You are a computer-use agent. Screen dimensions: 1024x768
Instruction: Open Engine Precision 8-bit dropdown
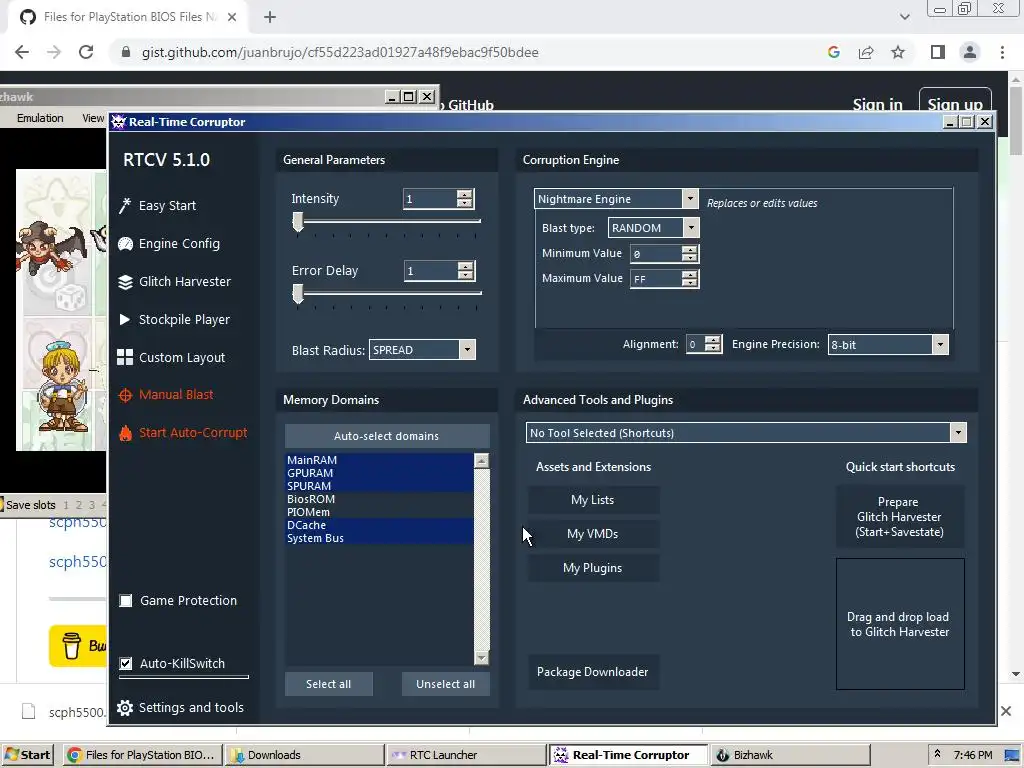pos(940,344)
